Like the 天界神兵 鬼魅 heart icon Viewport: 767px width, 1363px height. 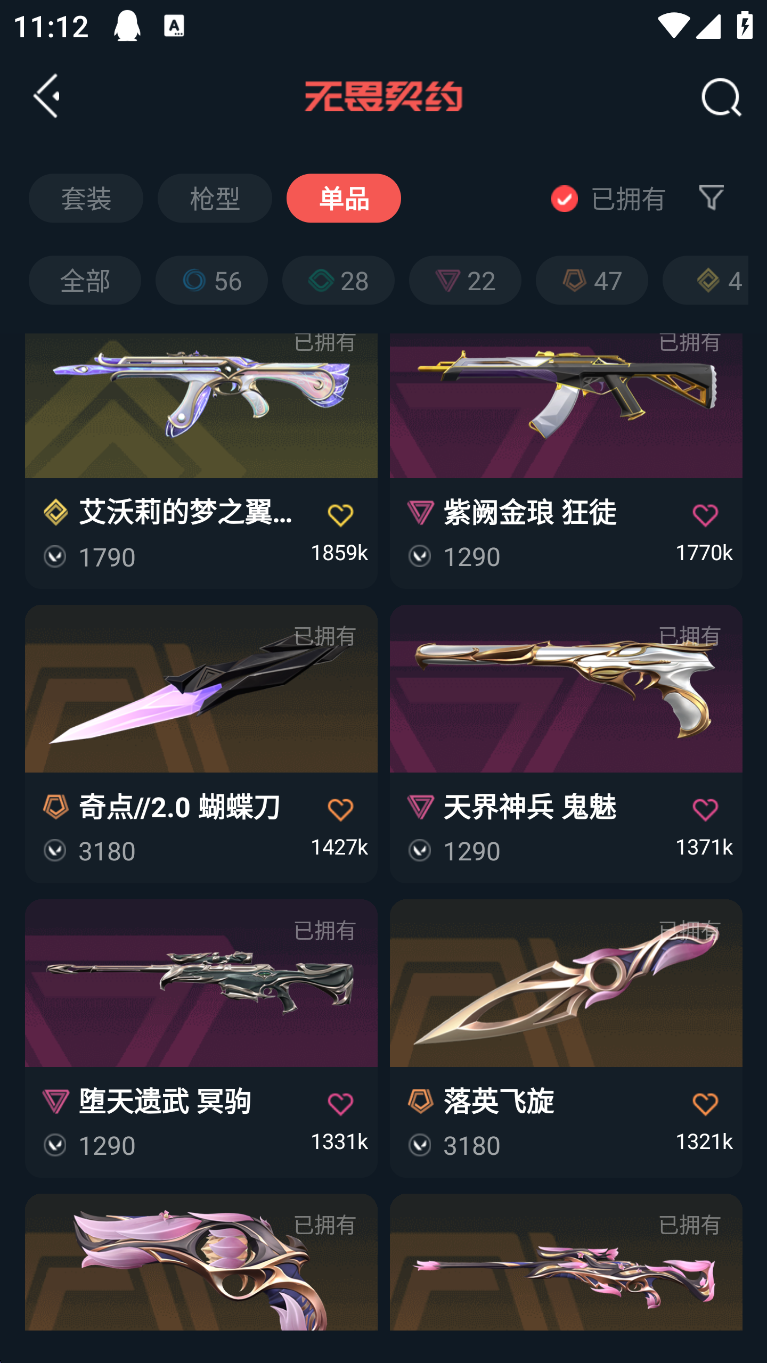coord(705,809)
